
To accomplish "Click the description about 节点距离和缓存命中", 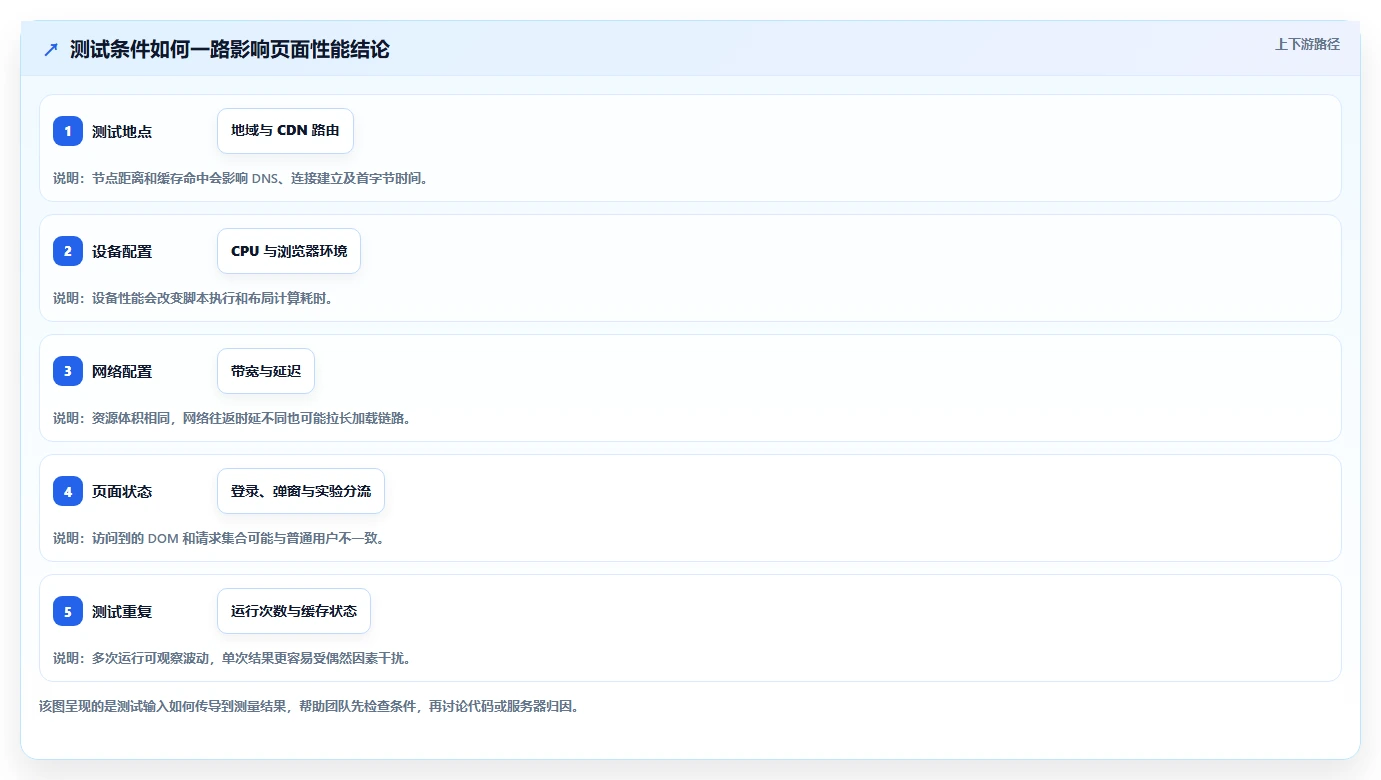I will pos(241,178).
